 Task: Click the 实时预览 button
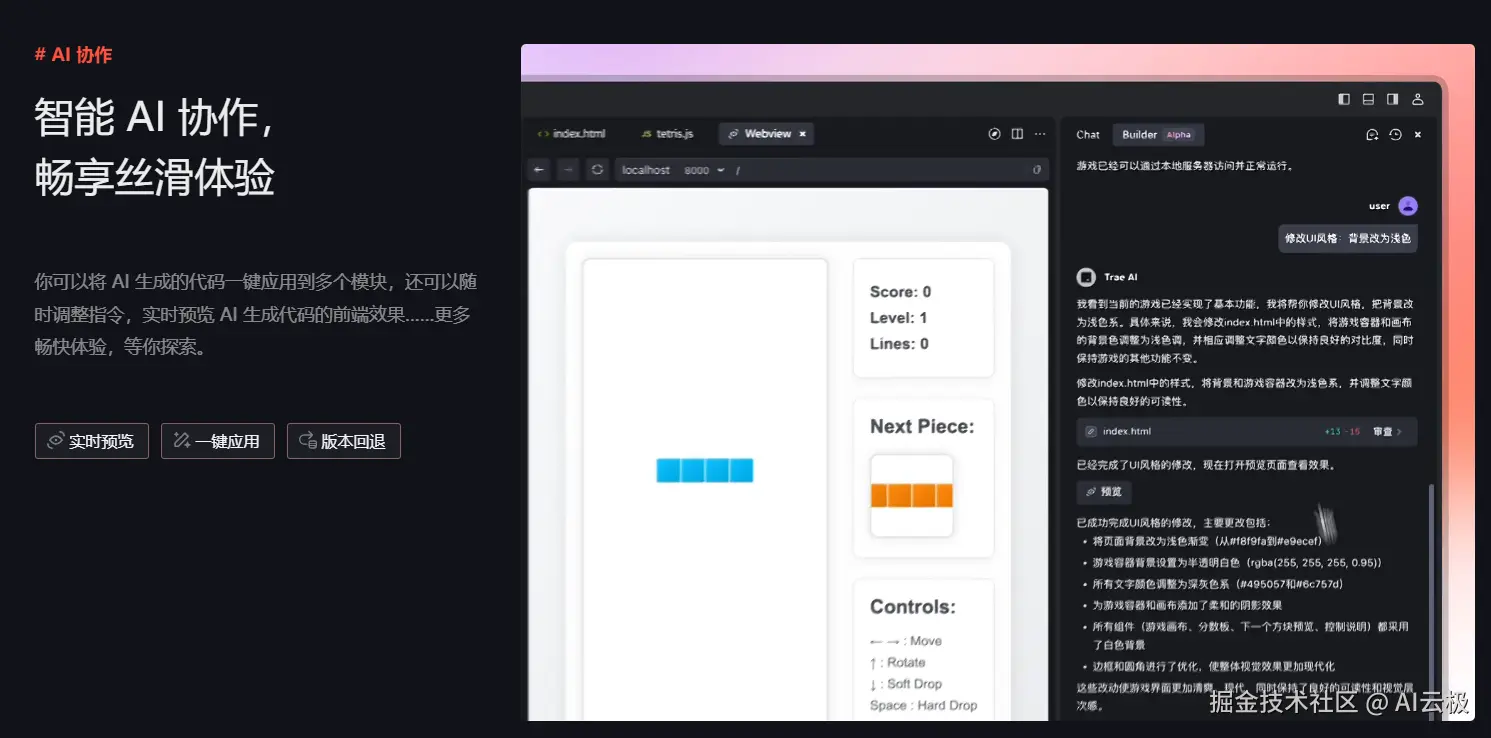[x=92, y=441]
